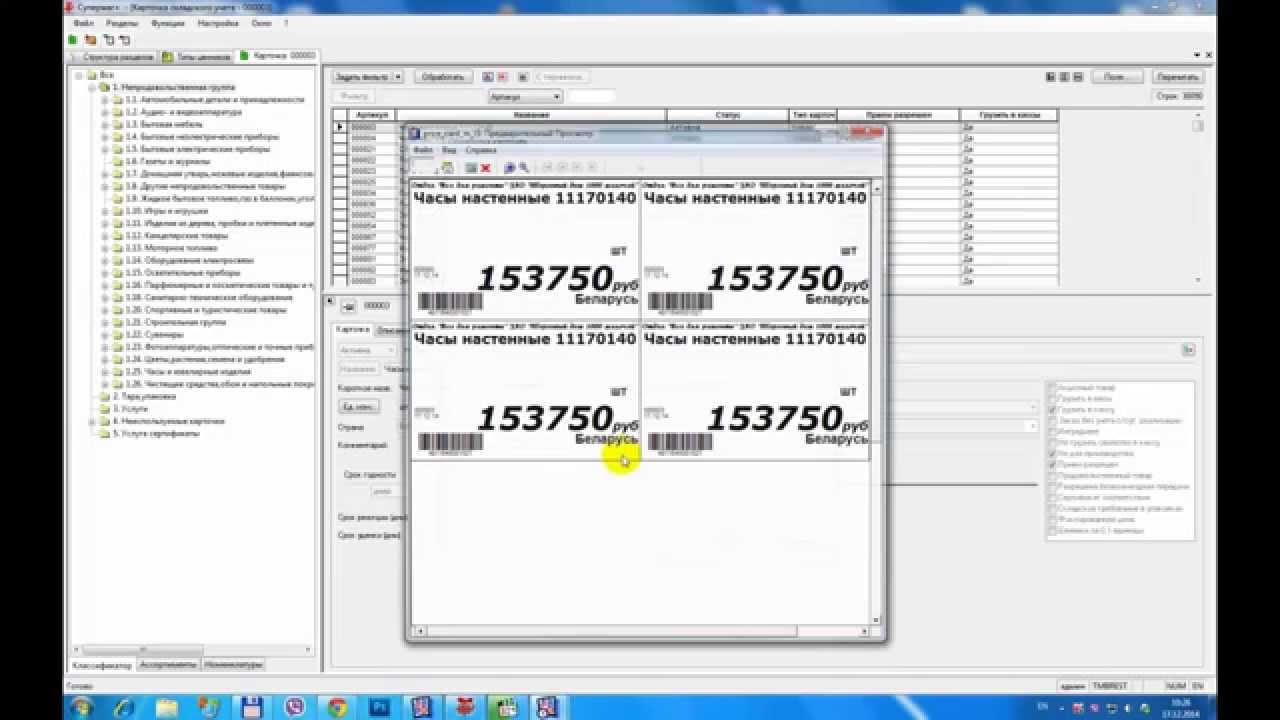This screenshot has height=720, width=1280.
Task: Open the Вид menu in the preview window
Action: [448, 150]
